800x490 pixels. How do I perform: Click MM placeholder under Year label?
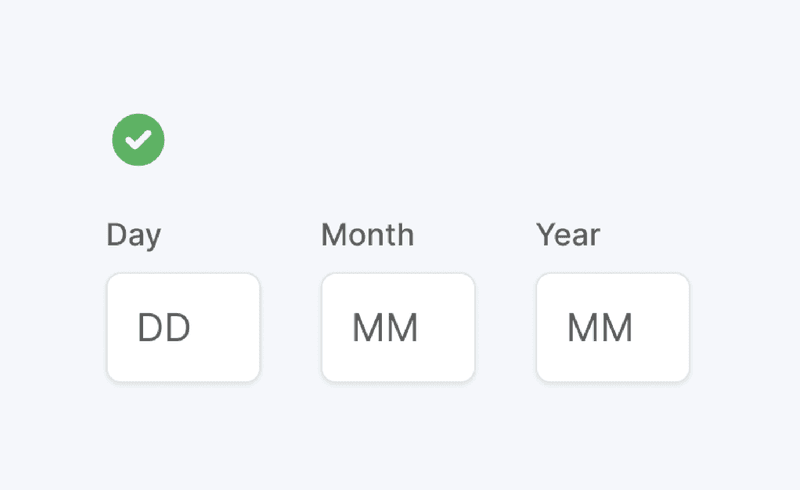600,328
